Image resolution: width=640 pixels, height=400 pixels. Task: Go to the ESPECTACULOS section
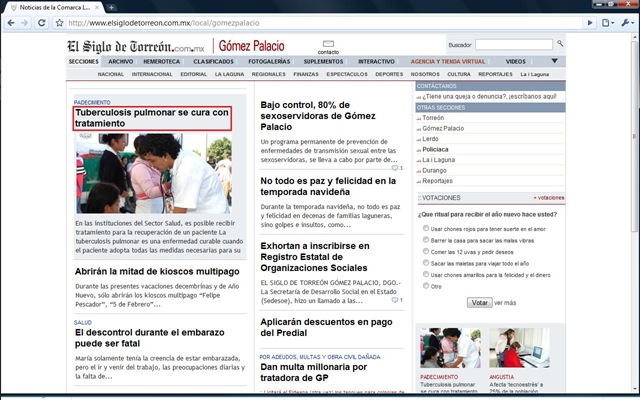(347, 74)
